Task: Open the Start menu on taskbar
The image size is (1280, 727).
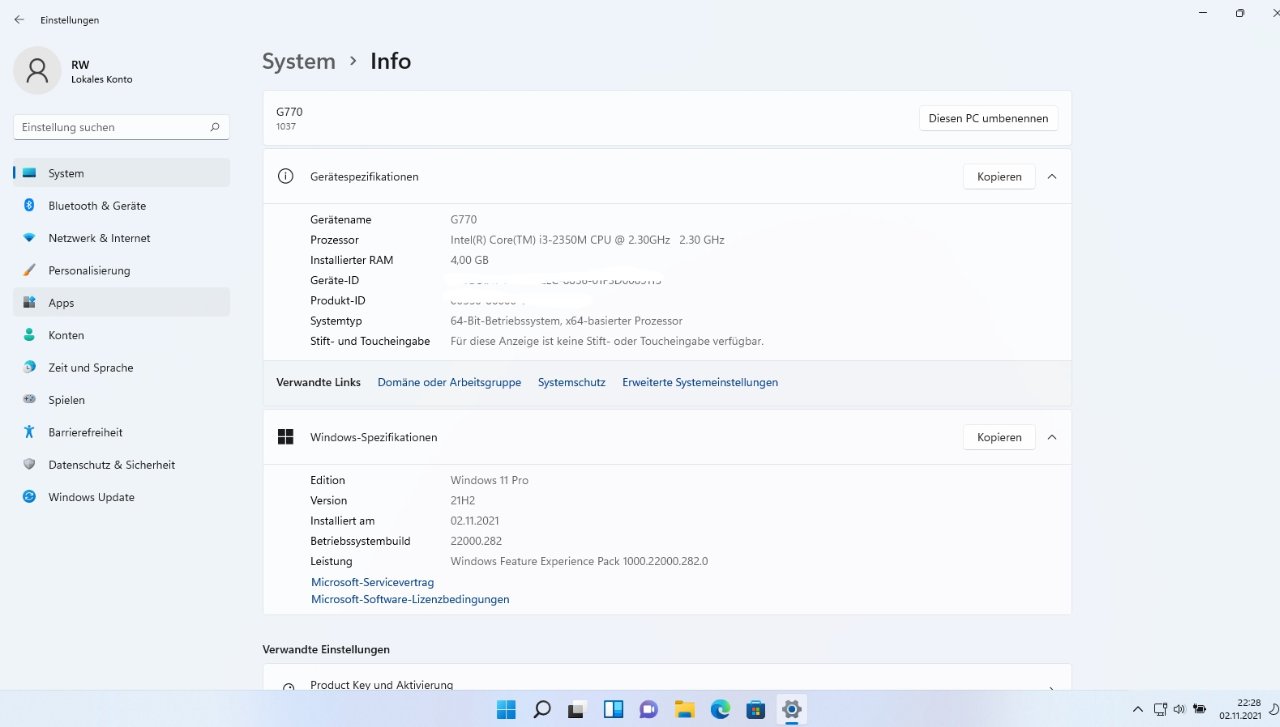Action: 507,710
